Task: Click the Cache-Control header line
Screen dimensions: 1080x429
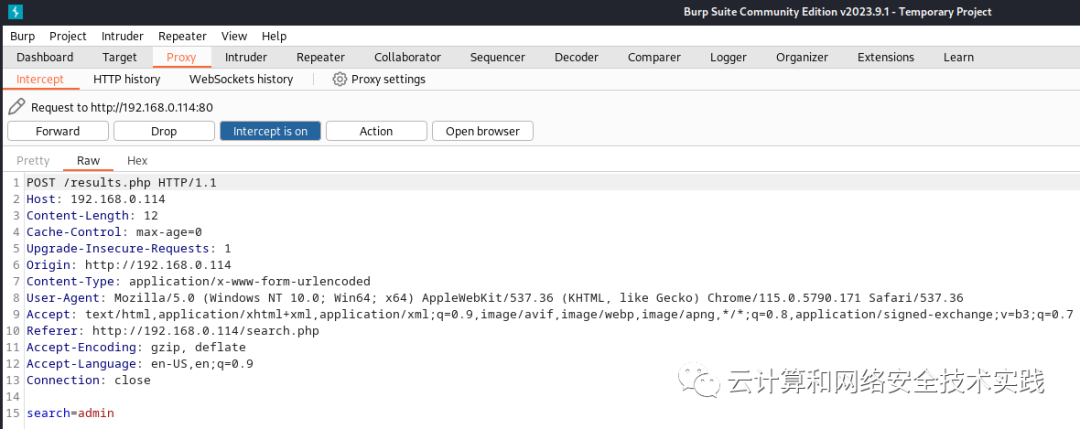Action: coord(114,232)
